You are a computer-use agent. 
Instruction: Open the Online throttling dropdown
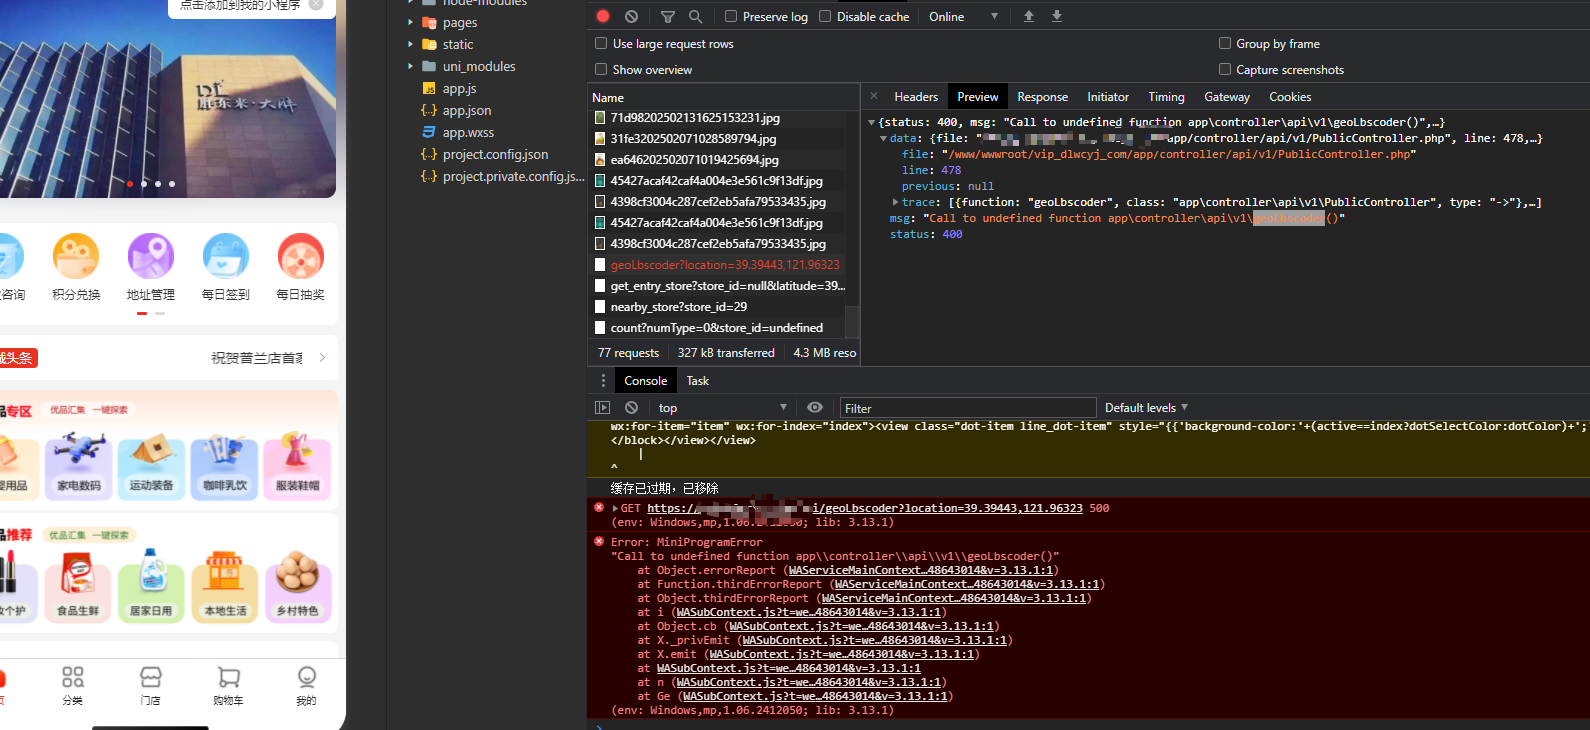962,16
